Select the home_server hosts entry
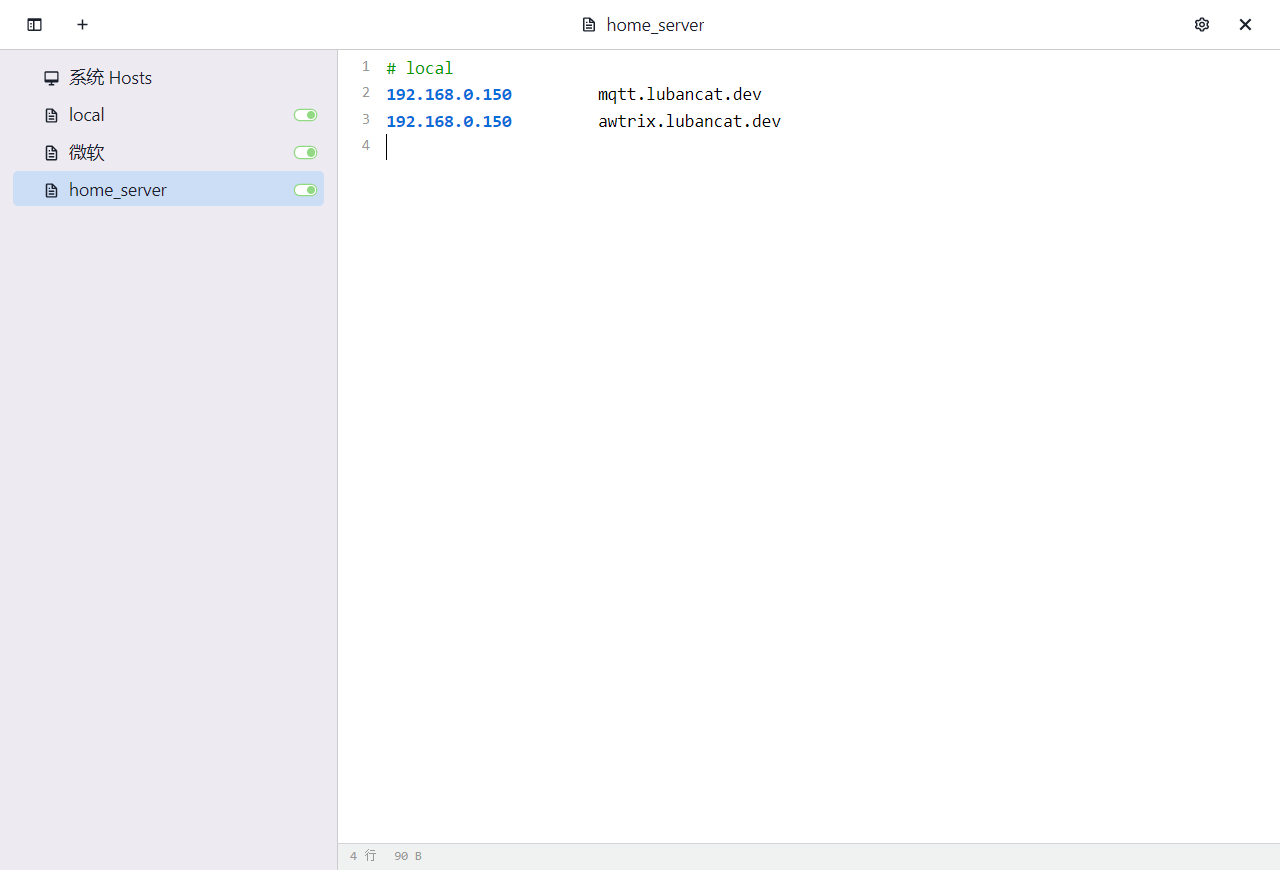The image size is (1280, 870). point(168,189)
